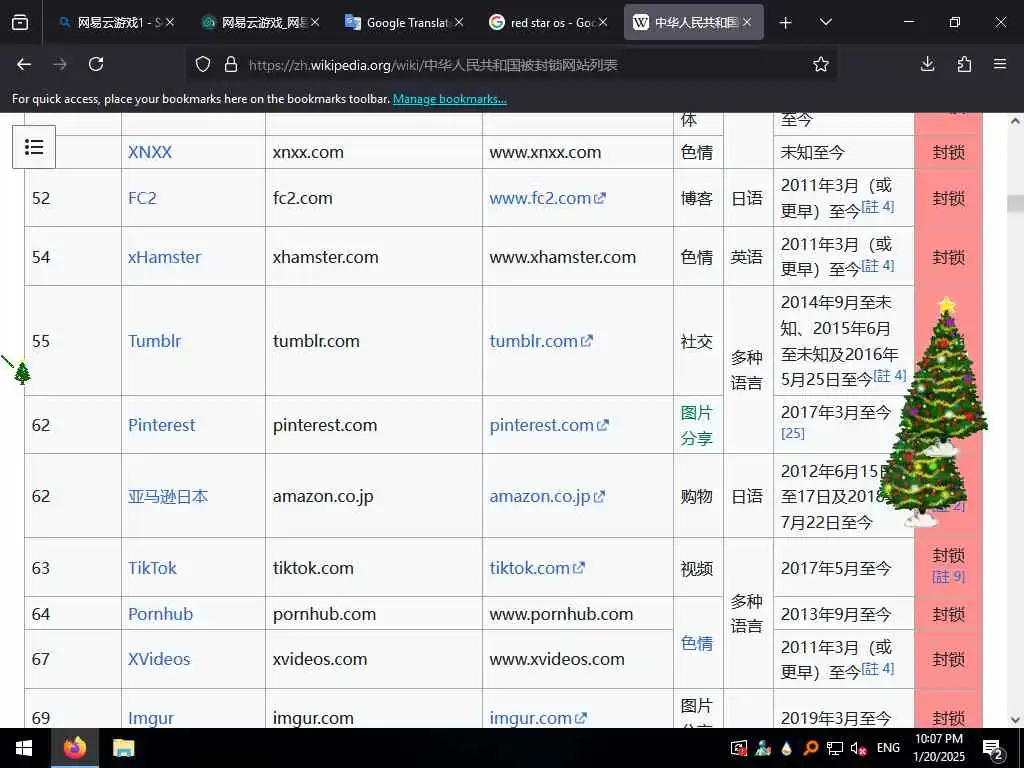This screenshot has height=768, width=1024.
Task: Go back using the back arrow
Action: pos(24,64)
